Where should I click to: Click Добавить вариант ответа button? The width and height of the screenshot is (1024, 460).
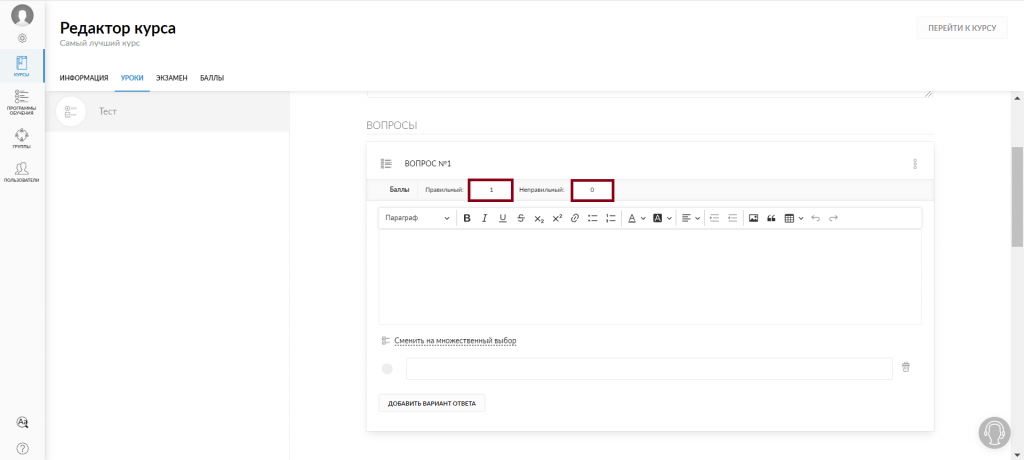(432, 403)
